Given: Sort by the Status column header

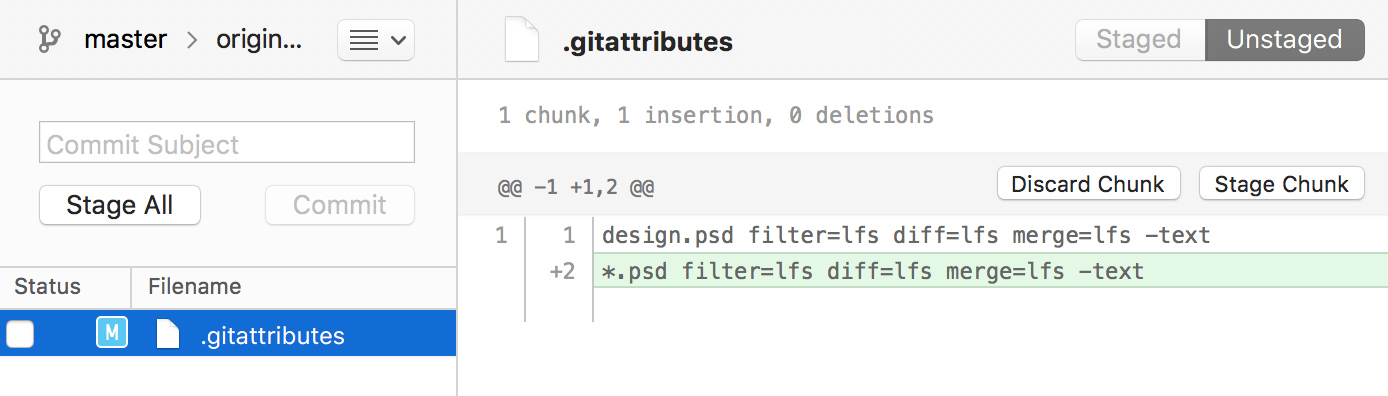Looking at the screenshot, I should [65, 287].
